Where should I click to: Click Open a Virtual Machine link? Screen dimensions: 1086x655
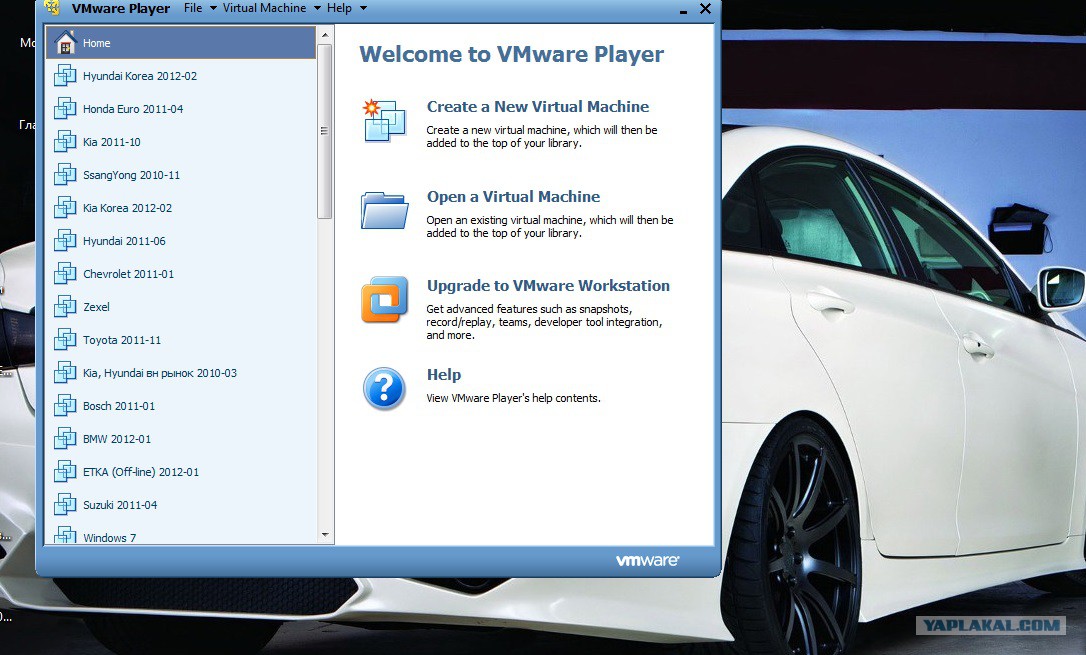(513, 197)
